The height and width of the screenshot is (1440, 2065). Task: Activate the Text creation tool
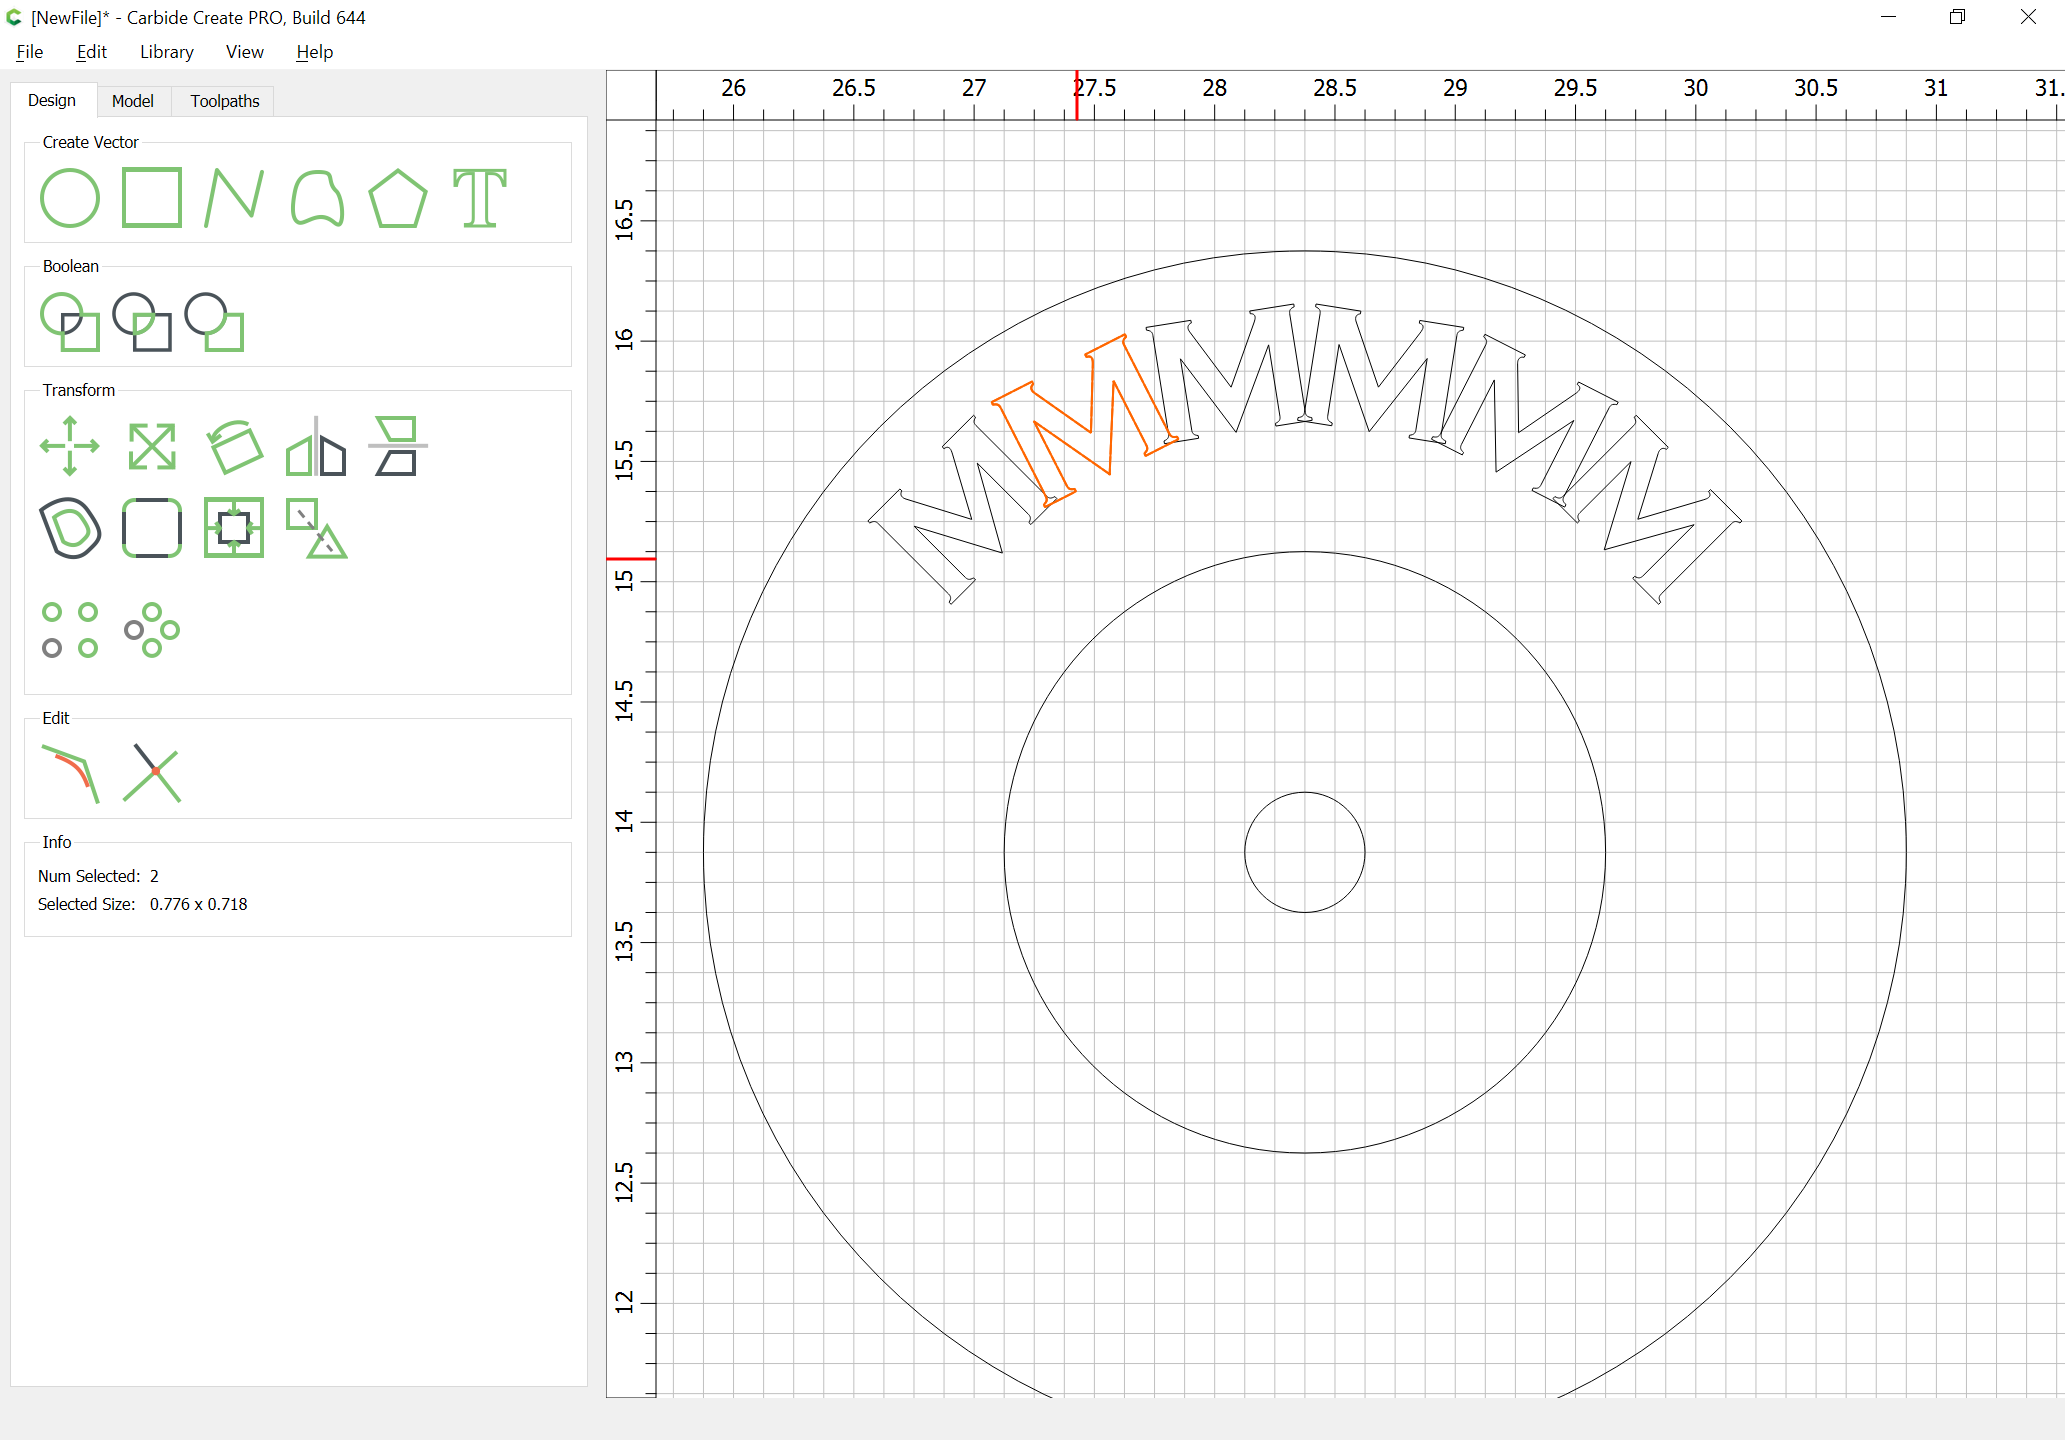click(480, 198)
